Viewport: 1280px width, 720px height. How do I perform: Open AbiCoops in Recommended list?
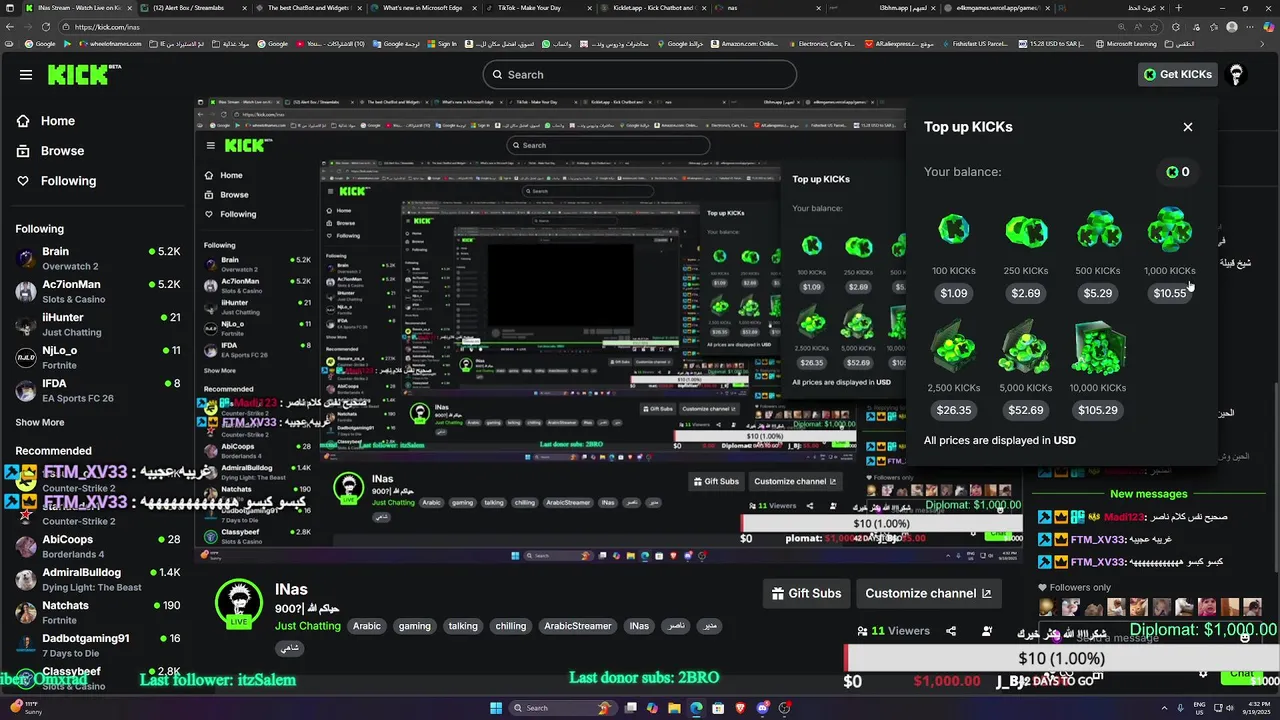tap(98, 547)
